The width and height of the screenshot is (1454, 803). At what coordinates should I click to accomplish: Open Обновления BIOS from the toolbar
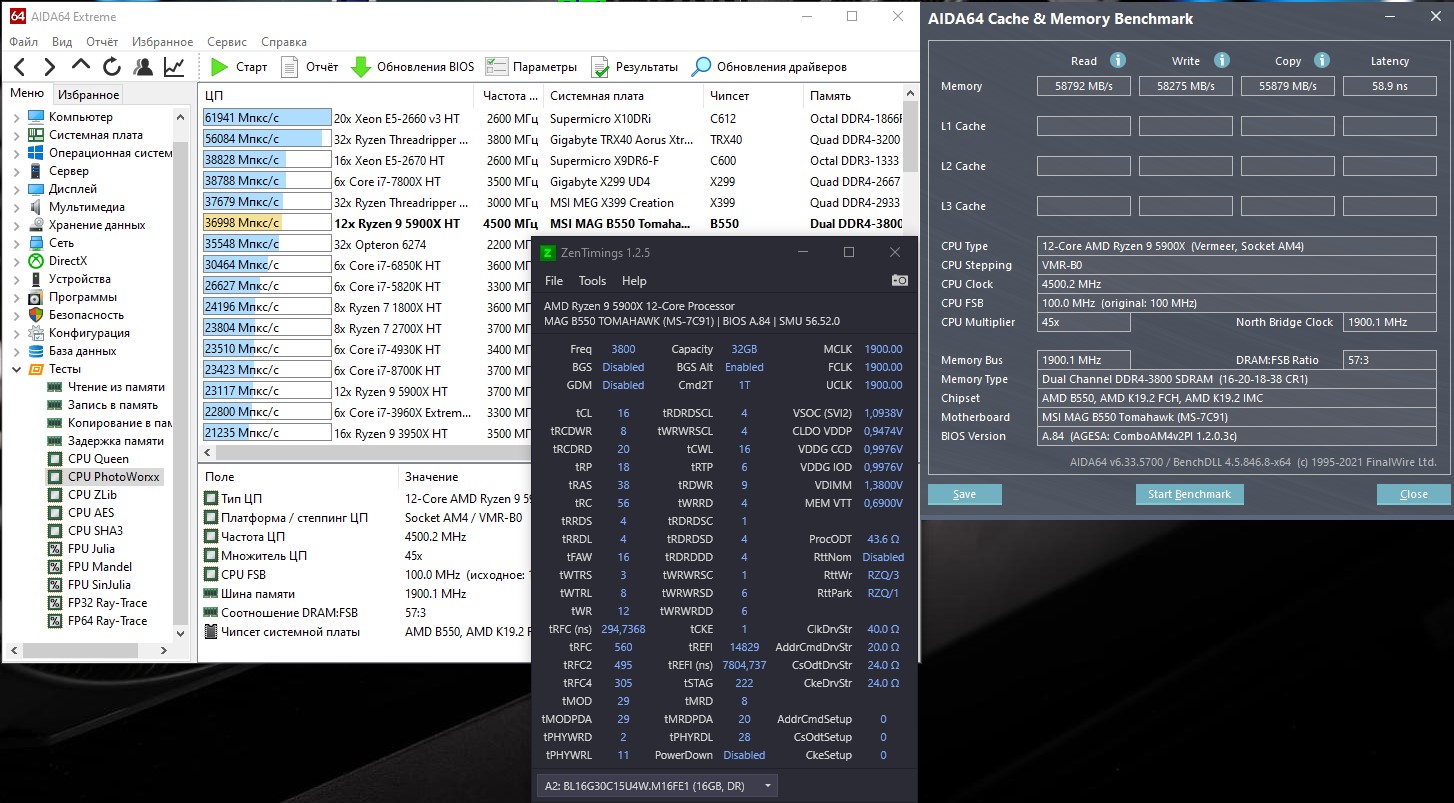[412, 67]
